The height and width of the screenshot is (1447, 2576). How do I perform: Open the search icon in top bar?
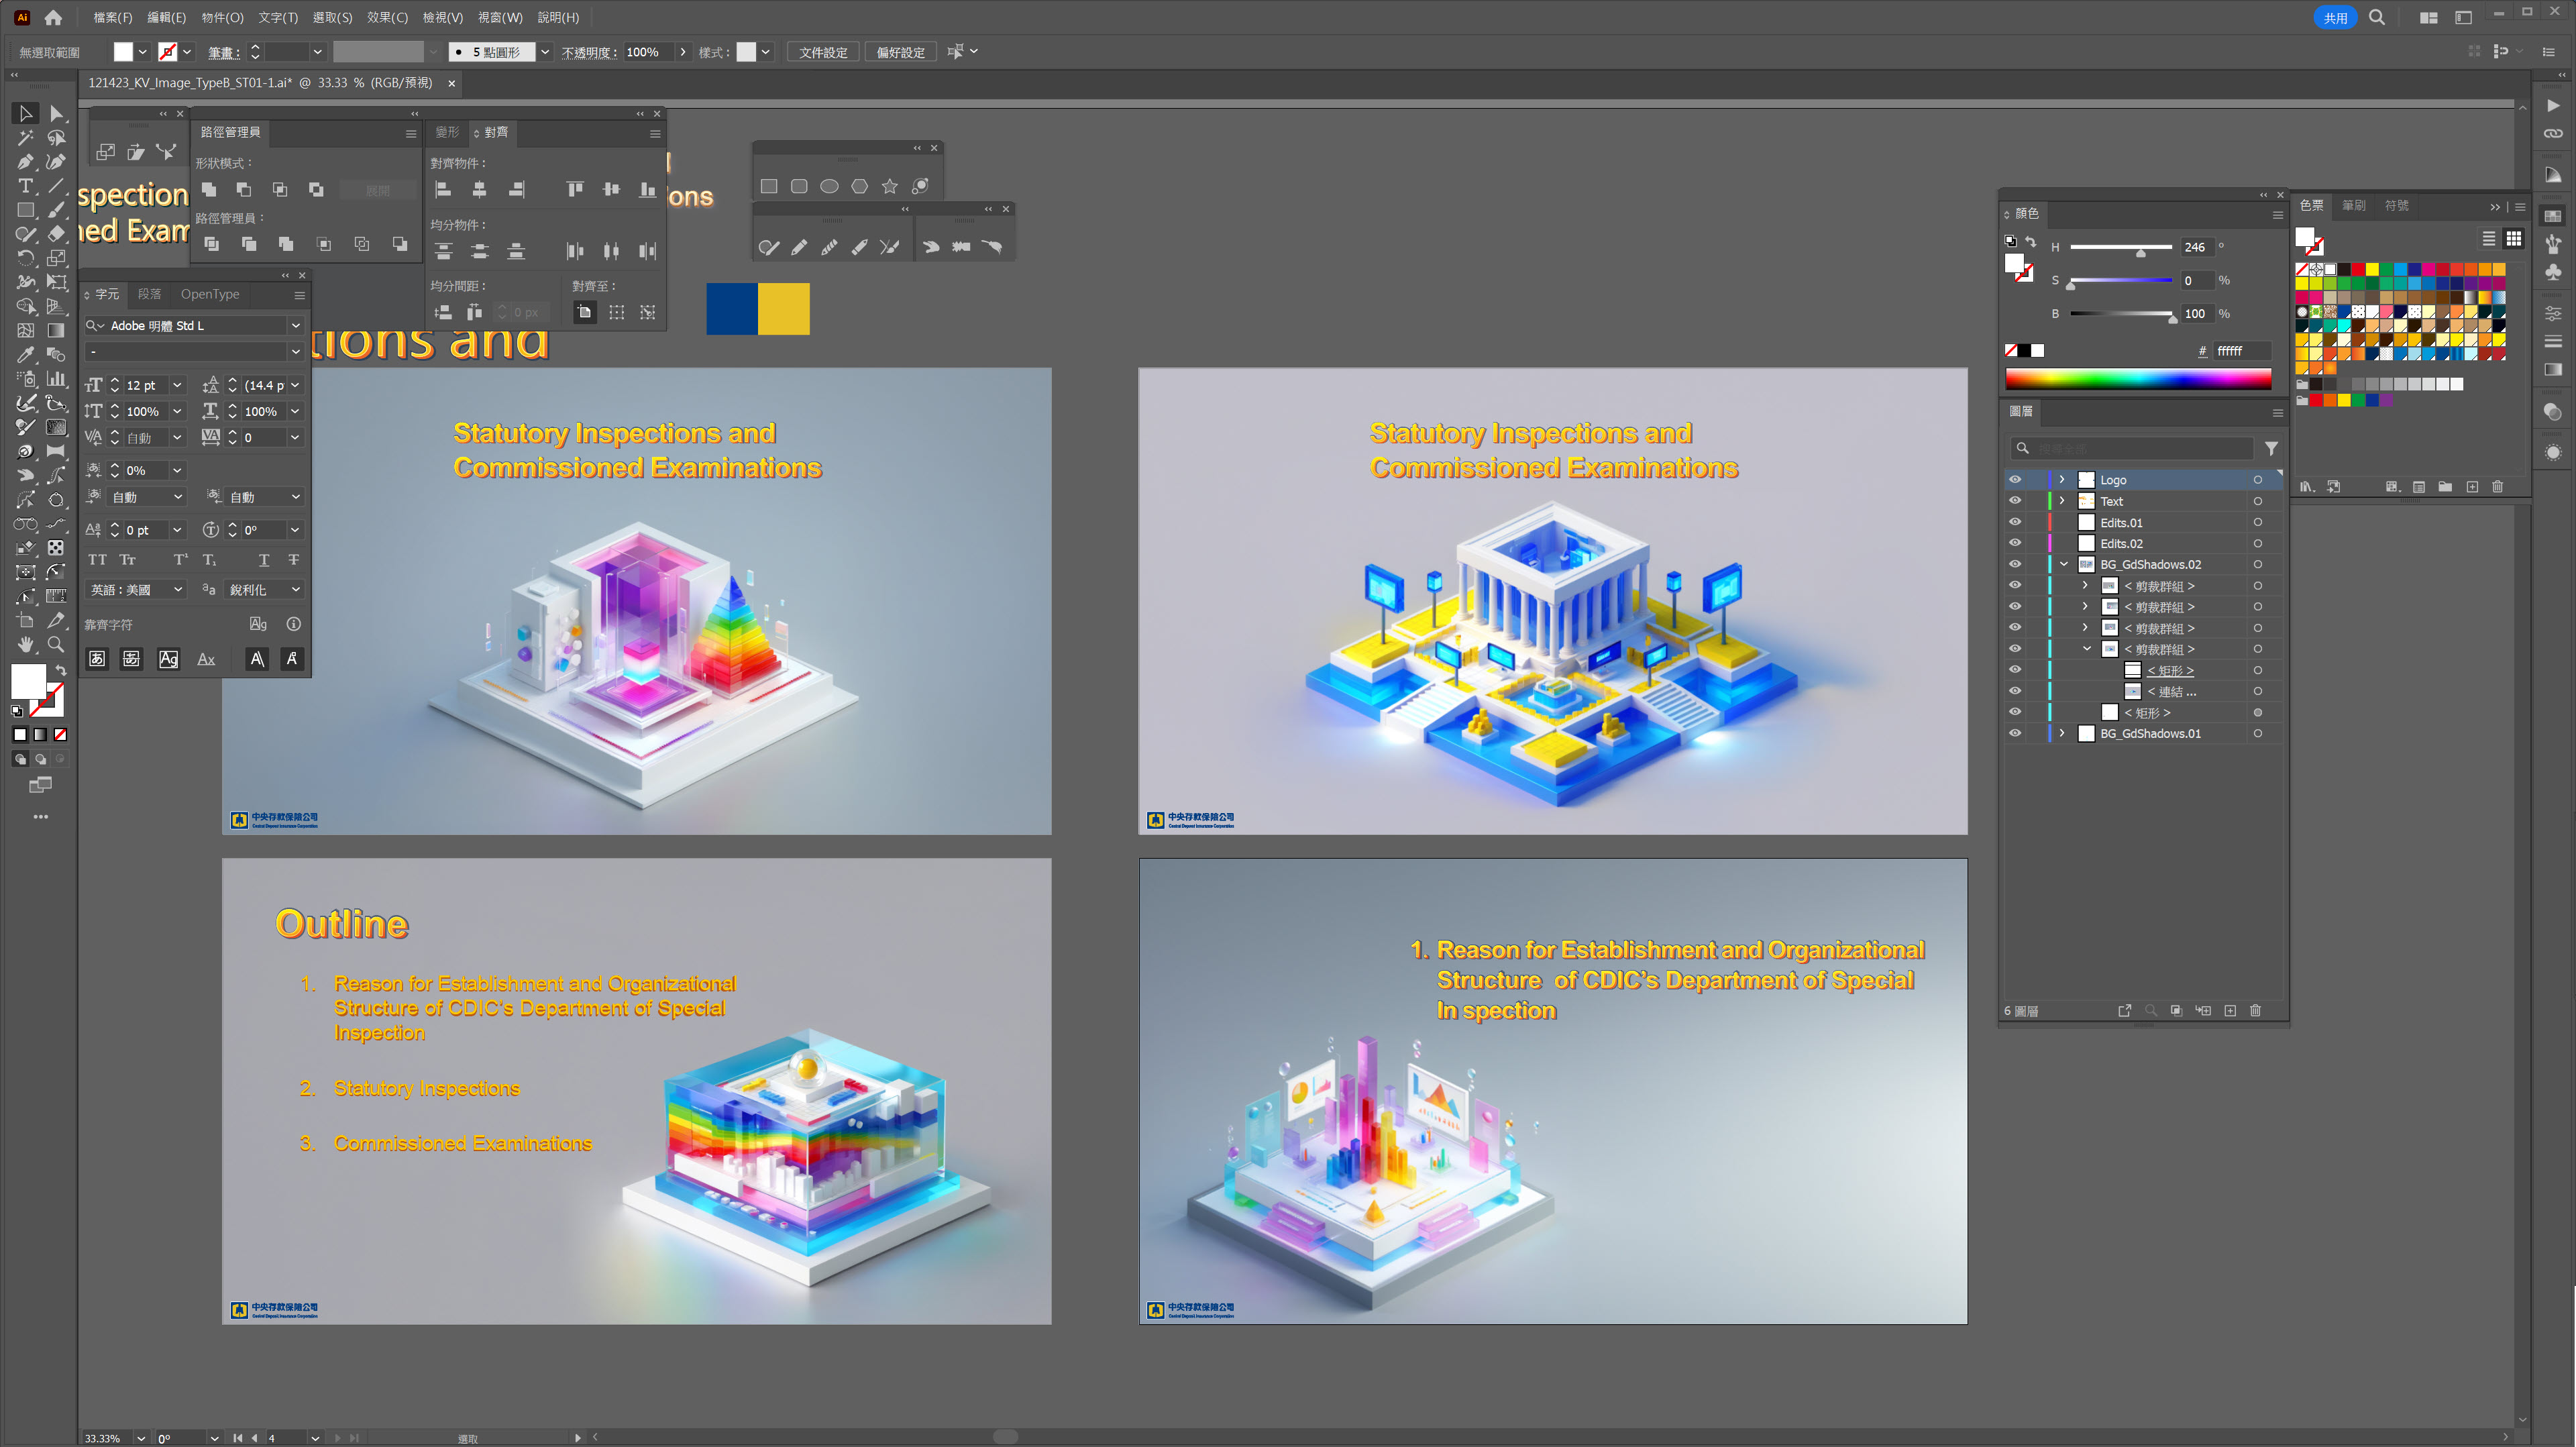point(2377,17)
